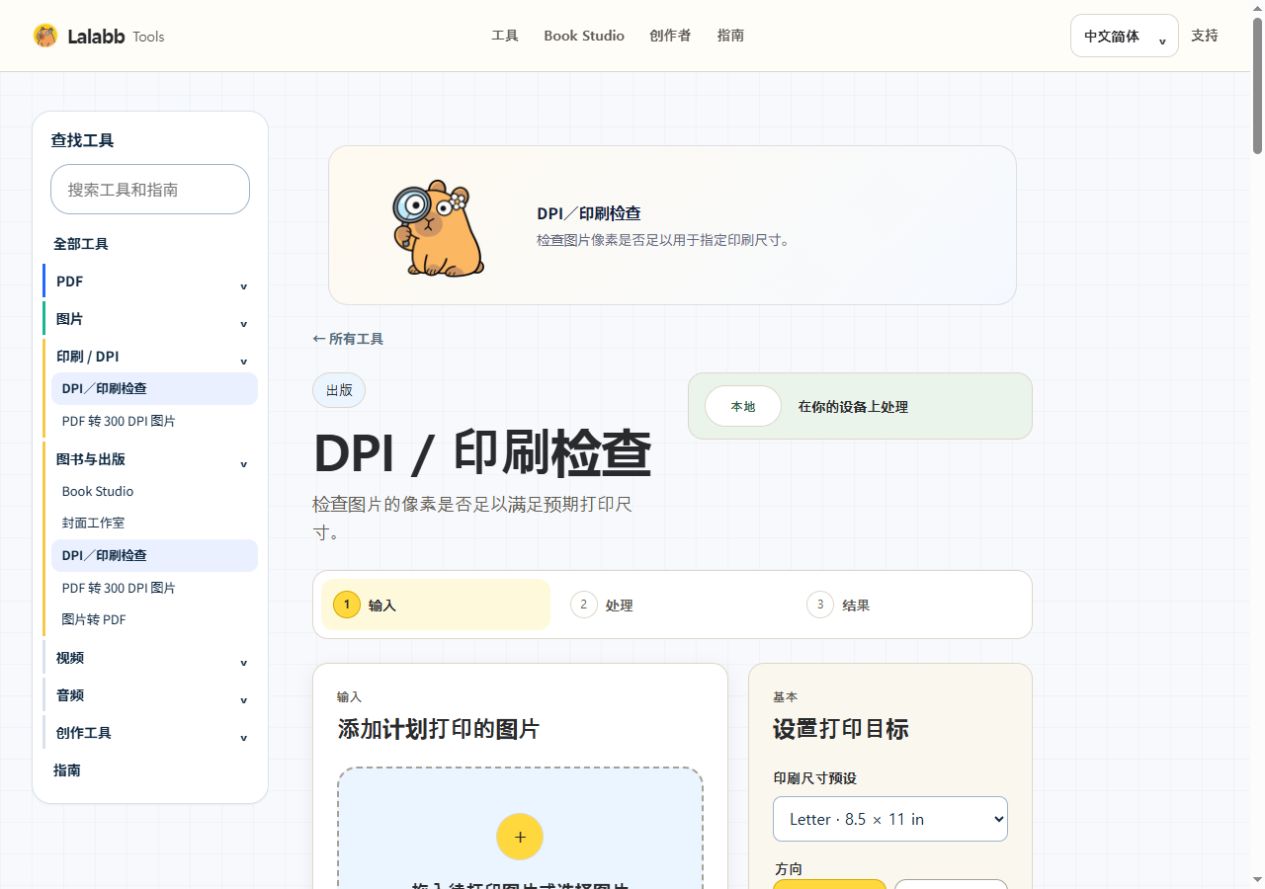1265x889 pixels.
Task: Open 图片转 PDF in the sidebar
Action: click(x=155, y=620)
